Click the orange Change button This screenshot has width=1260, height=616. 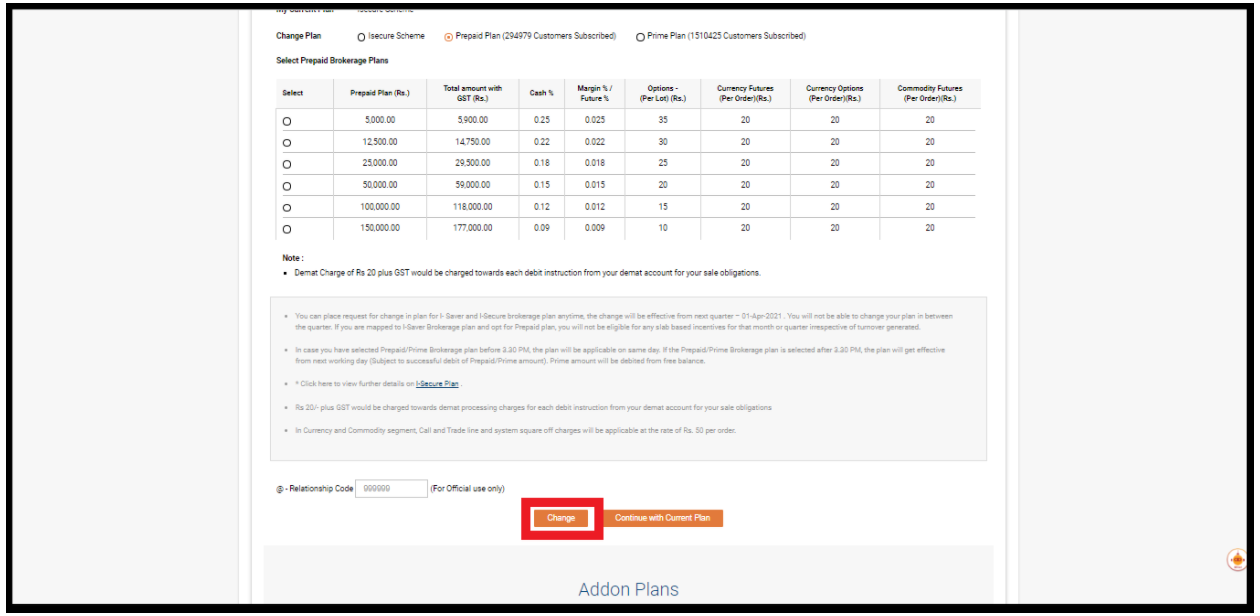pos(561,518)
